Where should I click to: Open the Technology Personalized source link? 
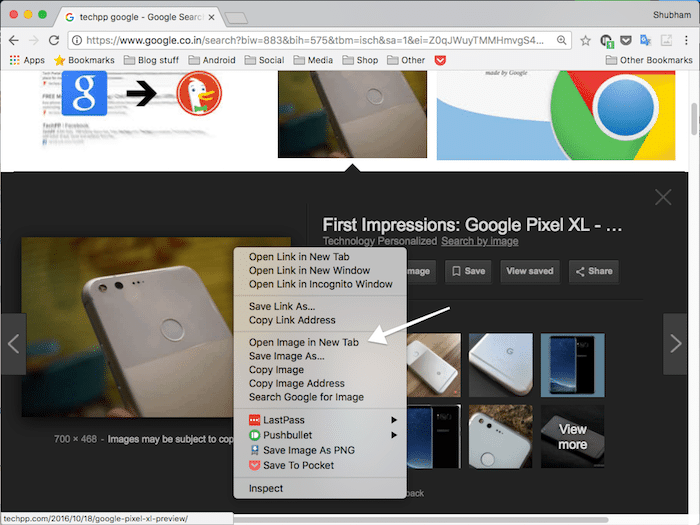click(380, 241)
